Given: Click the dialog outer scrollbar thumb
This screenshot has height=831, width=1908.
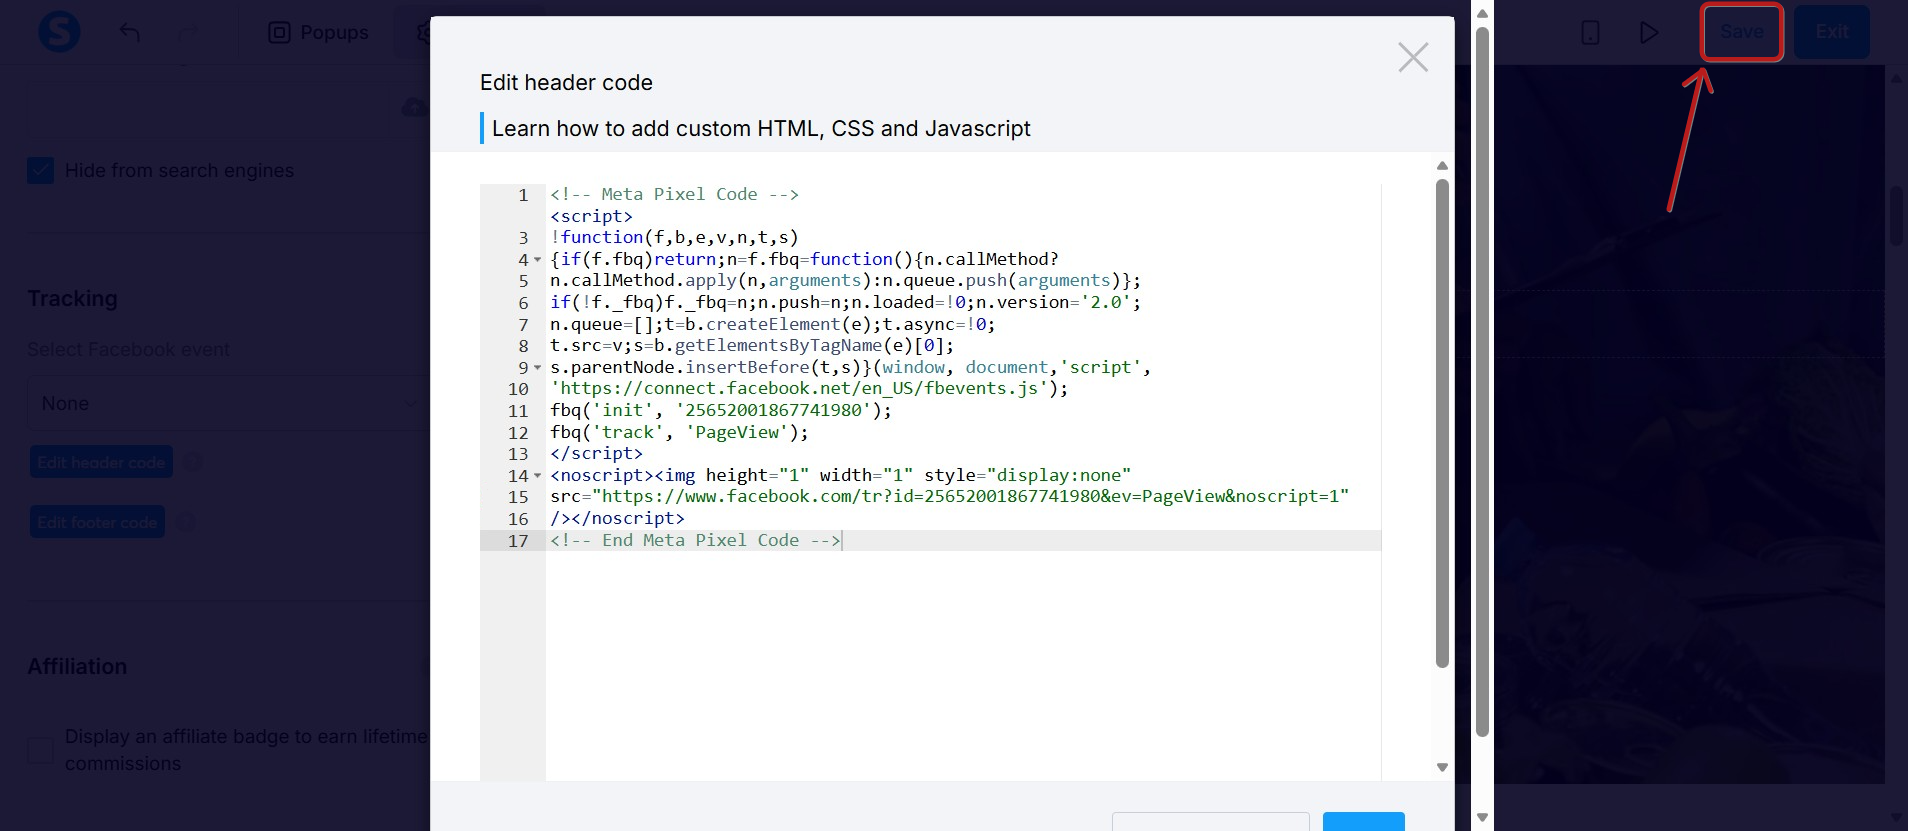Looking at the screenshot, I should point(1483,381).
